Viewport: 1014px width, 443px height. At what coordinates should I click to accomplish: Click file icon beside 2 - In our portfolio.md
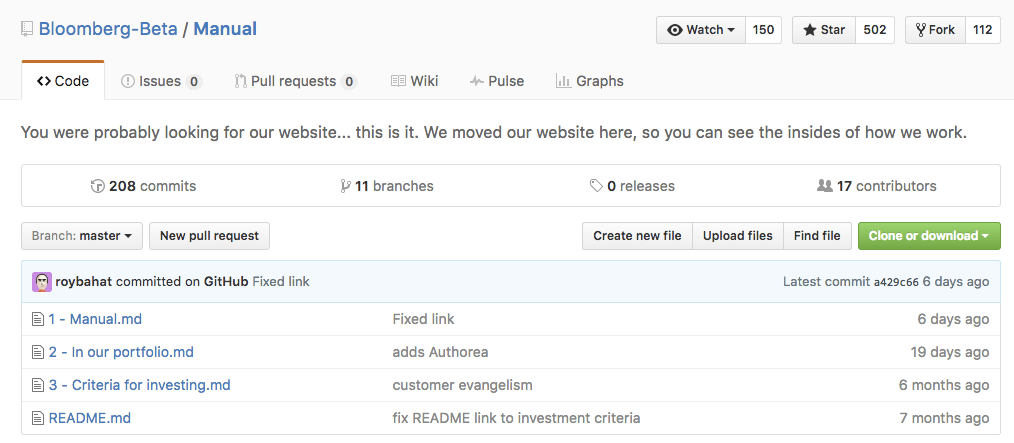point(38,352)
